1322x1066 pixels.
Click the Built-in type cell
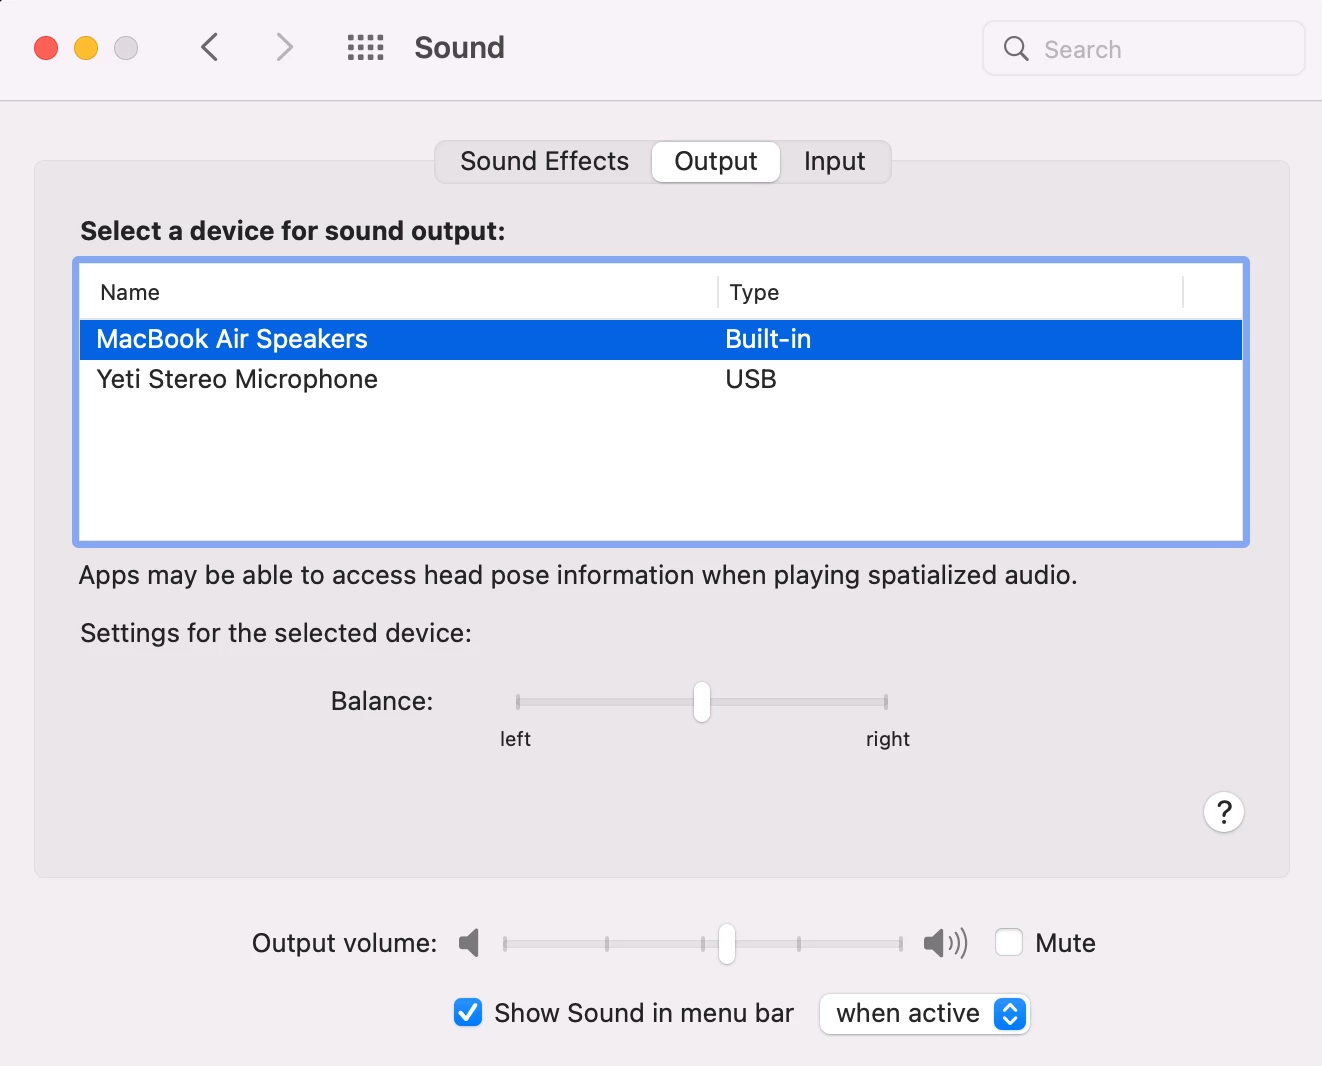tap(768, 339)
